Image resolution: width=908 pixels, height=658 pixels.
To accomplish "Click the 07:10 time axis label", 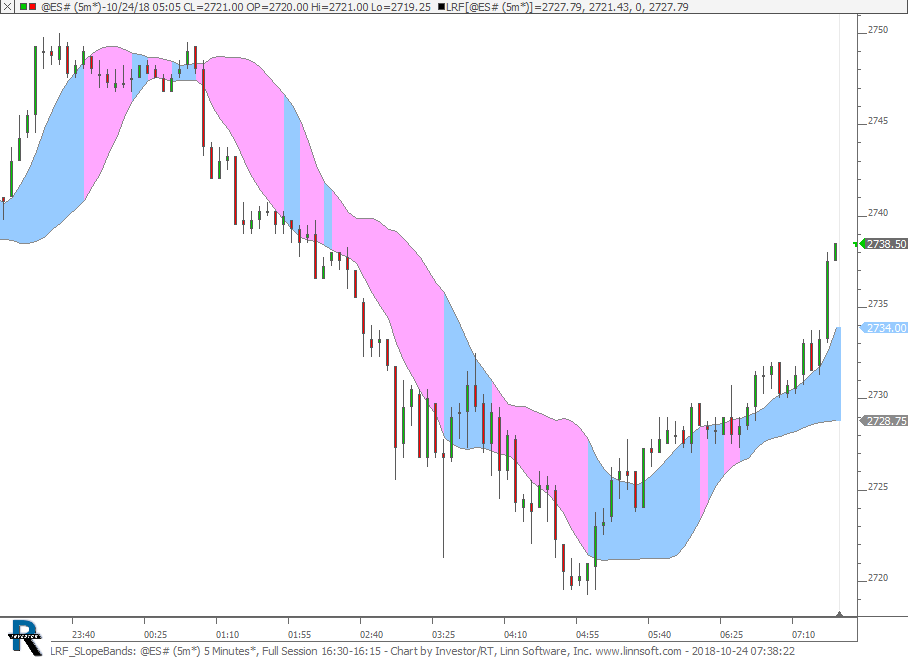I will click(803, 634).
